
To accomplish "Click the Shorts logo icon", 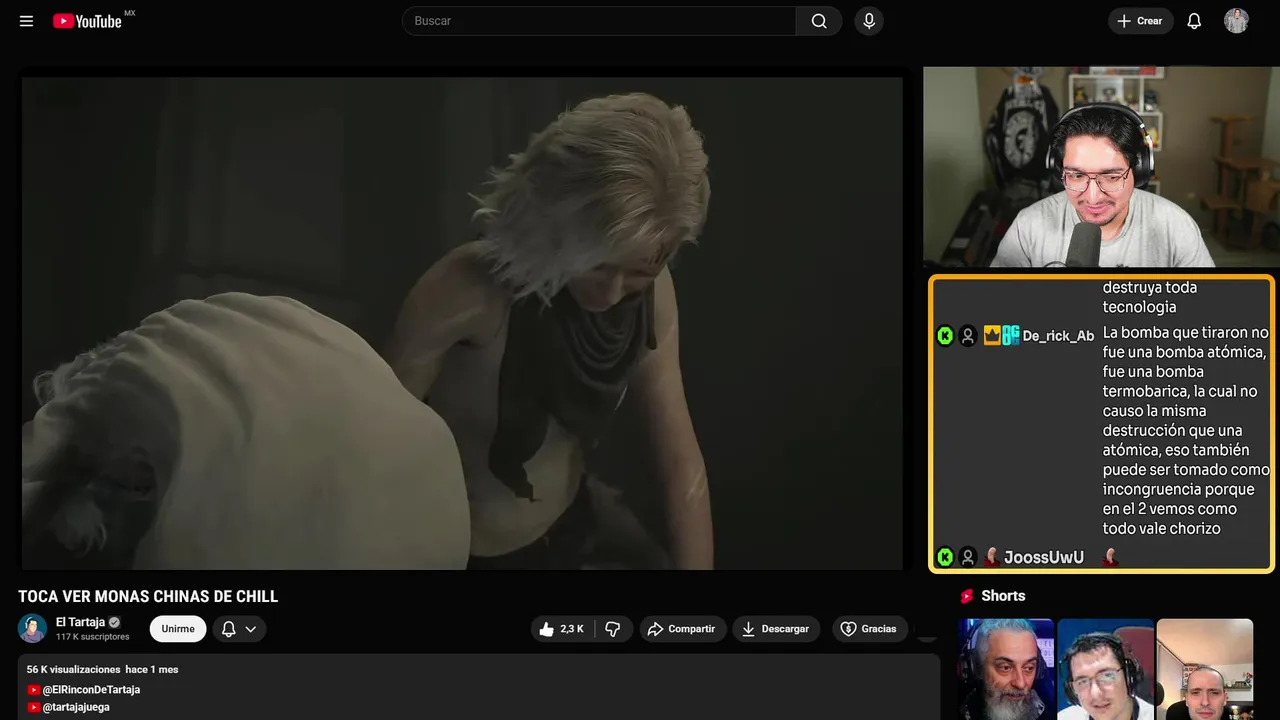I will click(x=967, y=596).
